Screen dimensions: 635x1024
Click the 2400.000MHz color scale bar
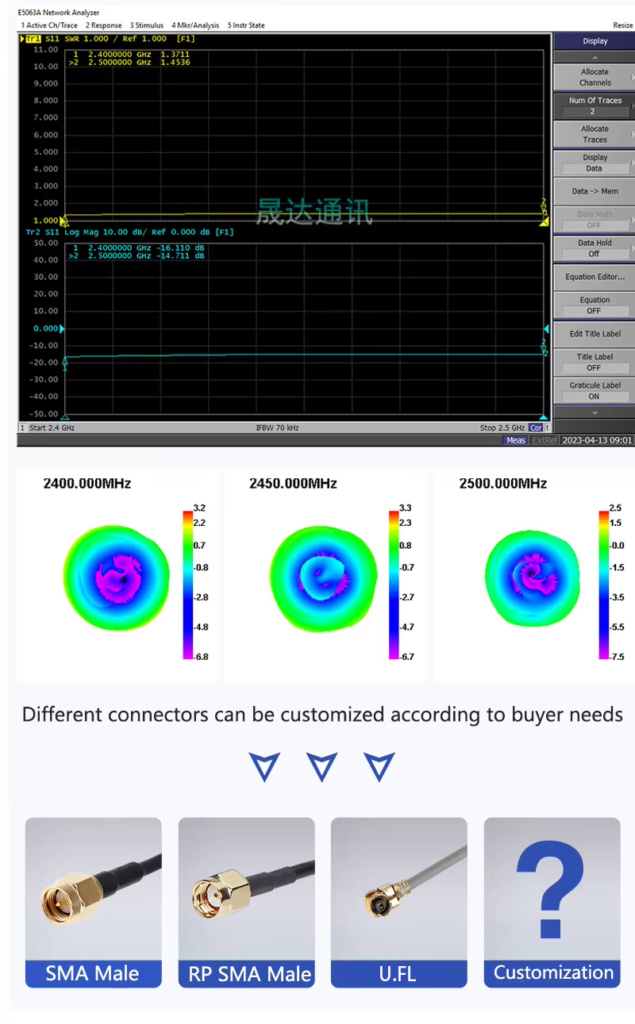tap(187, 583)
